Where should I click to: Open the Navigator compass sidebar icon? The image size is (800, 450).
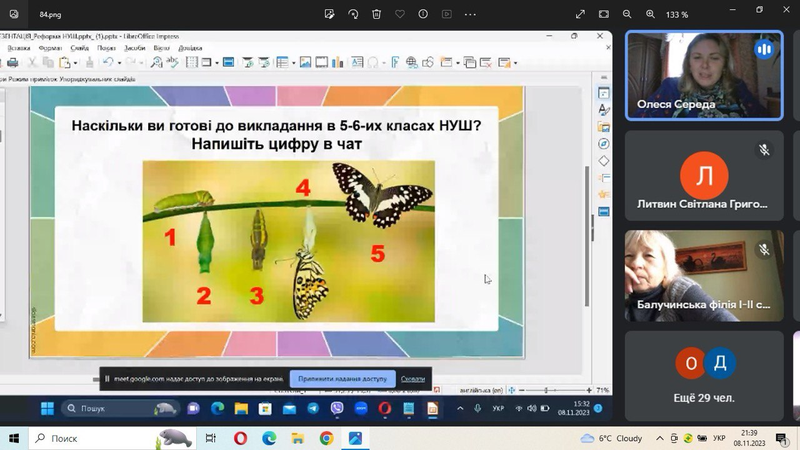pos(604,144)
